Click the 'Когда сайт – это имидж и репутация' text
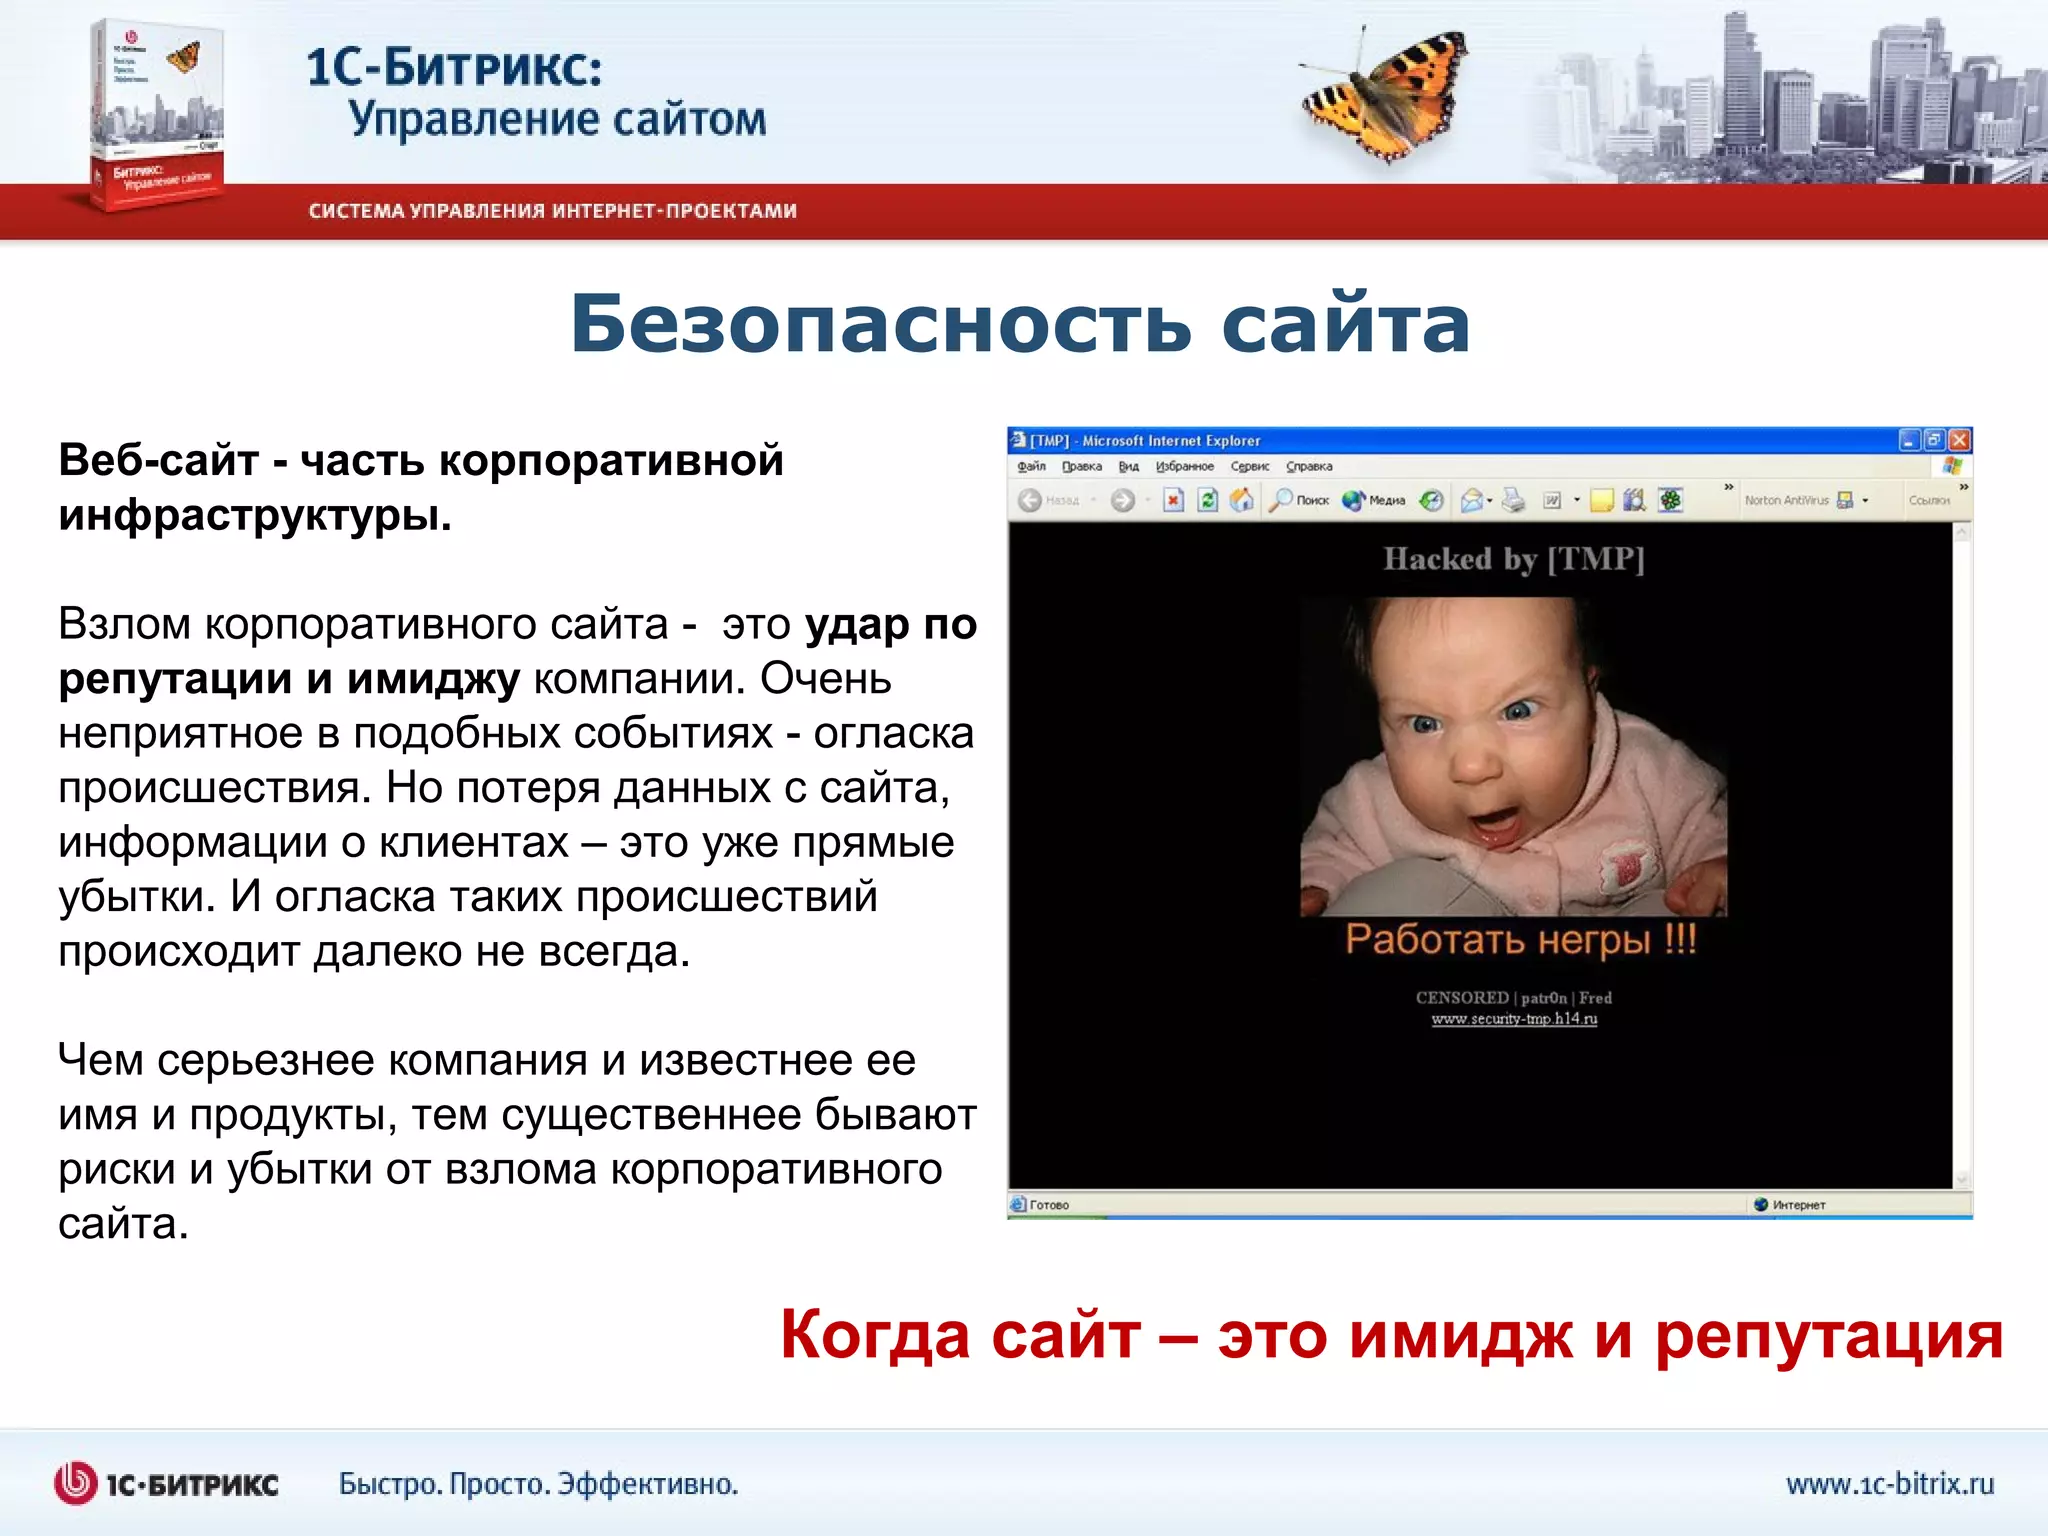Viewport: 2048px width, 1536px height. click(1392, 1336)
